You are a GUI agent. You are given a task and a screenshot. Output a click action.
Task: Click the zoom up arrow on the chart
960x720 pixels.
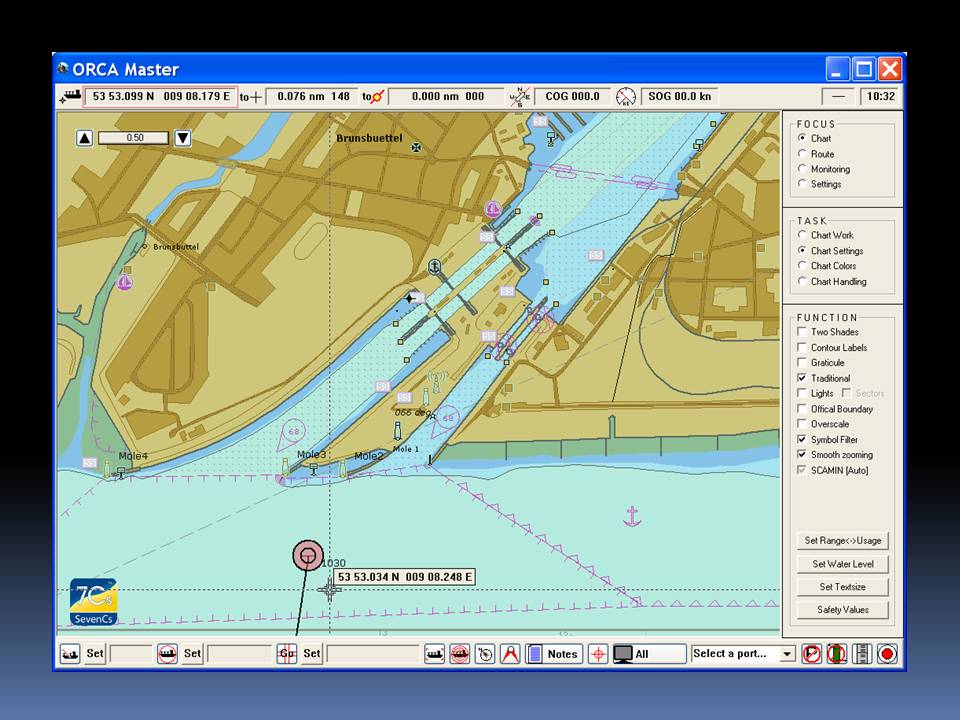(x=84, y=138)
